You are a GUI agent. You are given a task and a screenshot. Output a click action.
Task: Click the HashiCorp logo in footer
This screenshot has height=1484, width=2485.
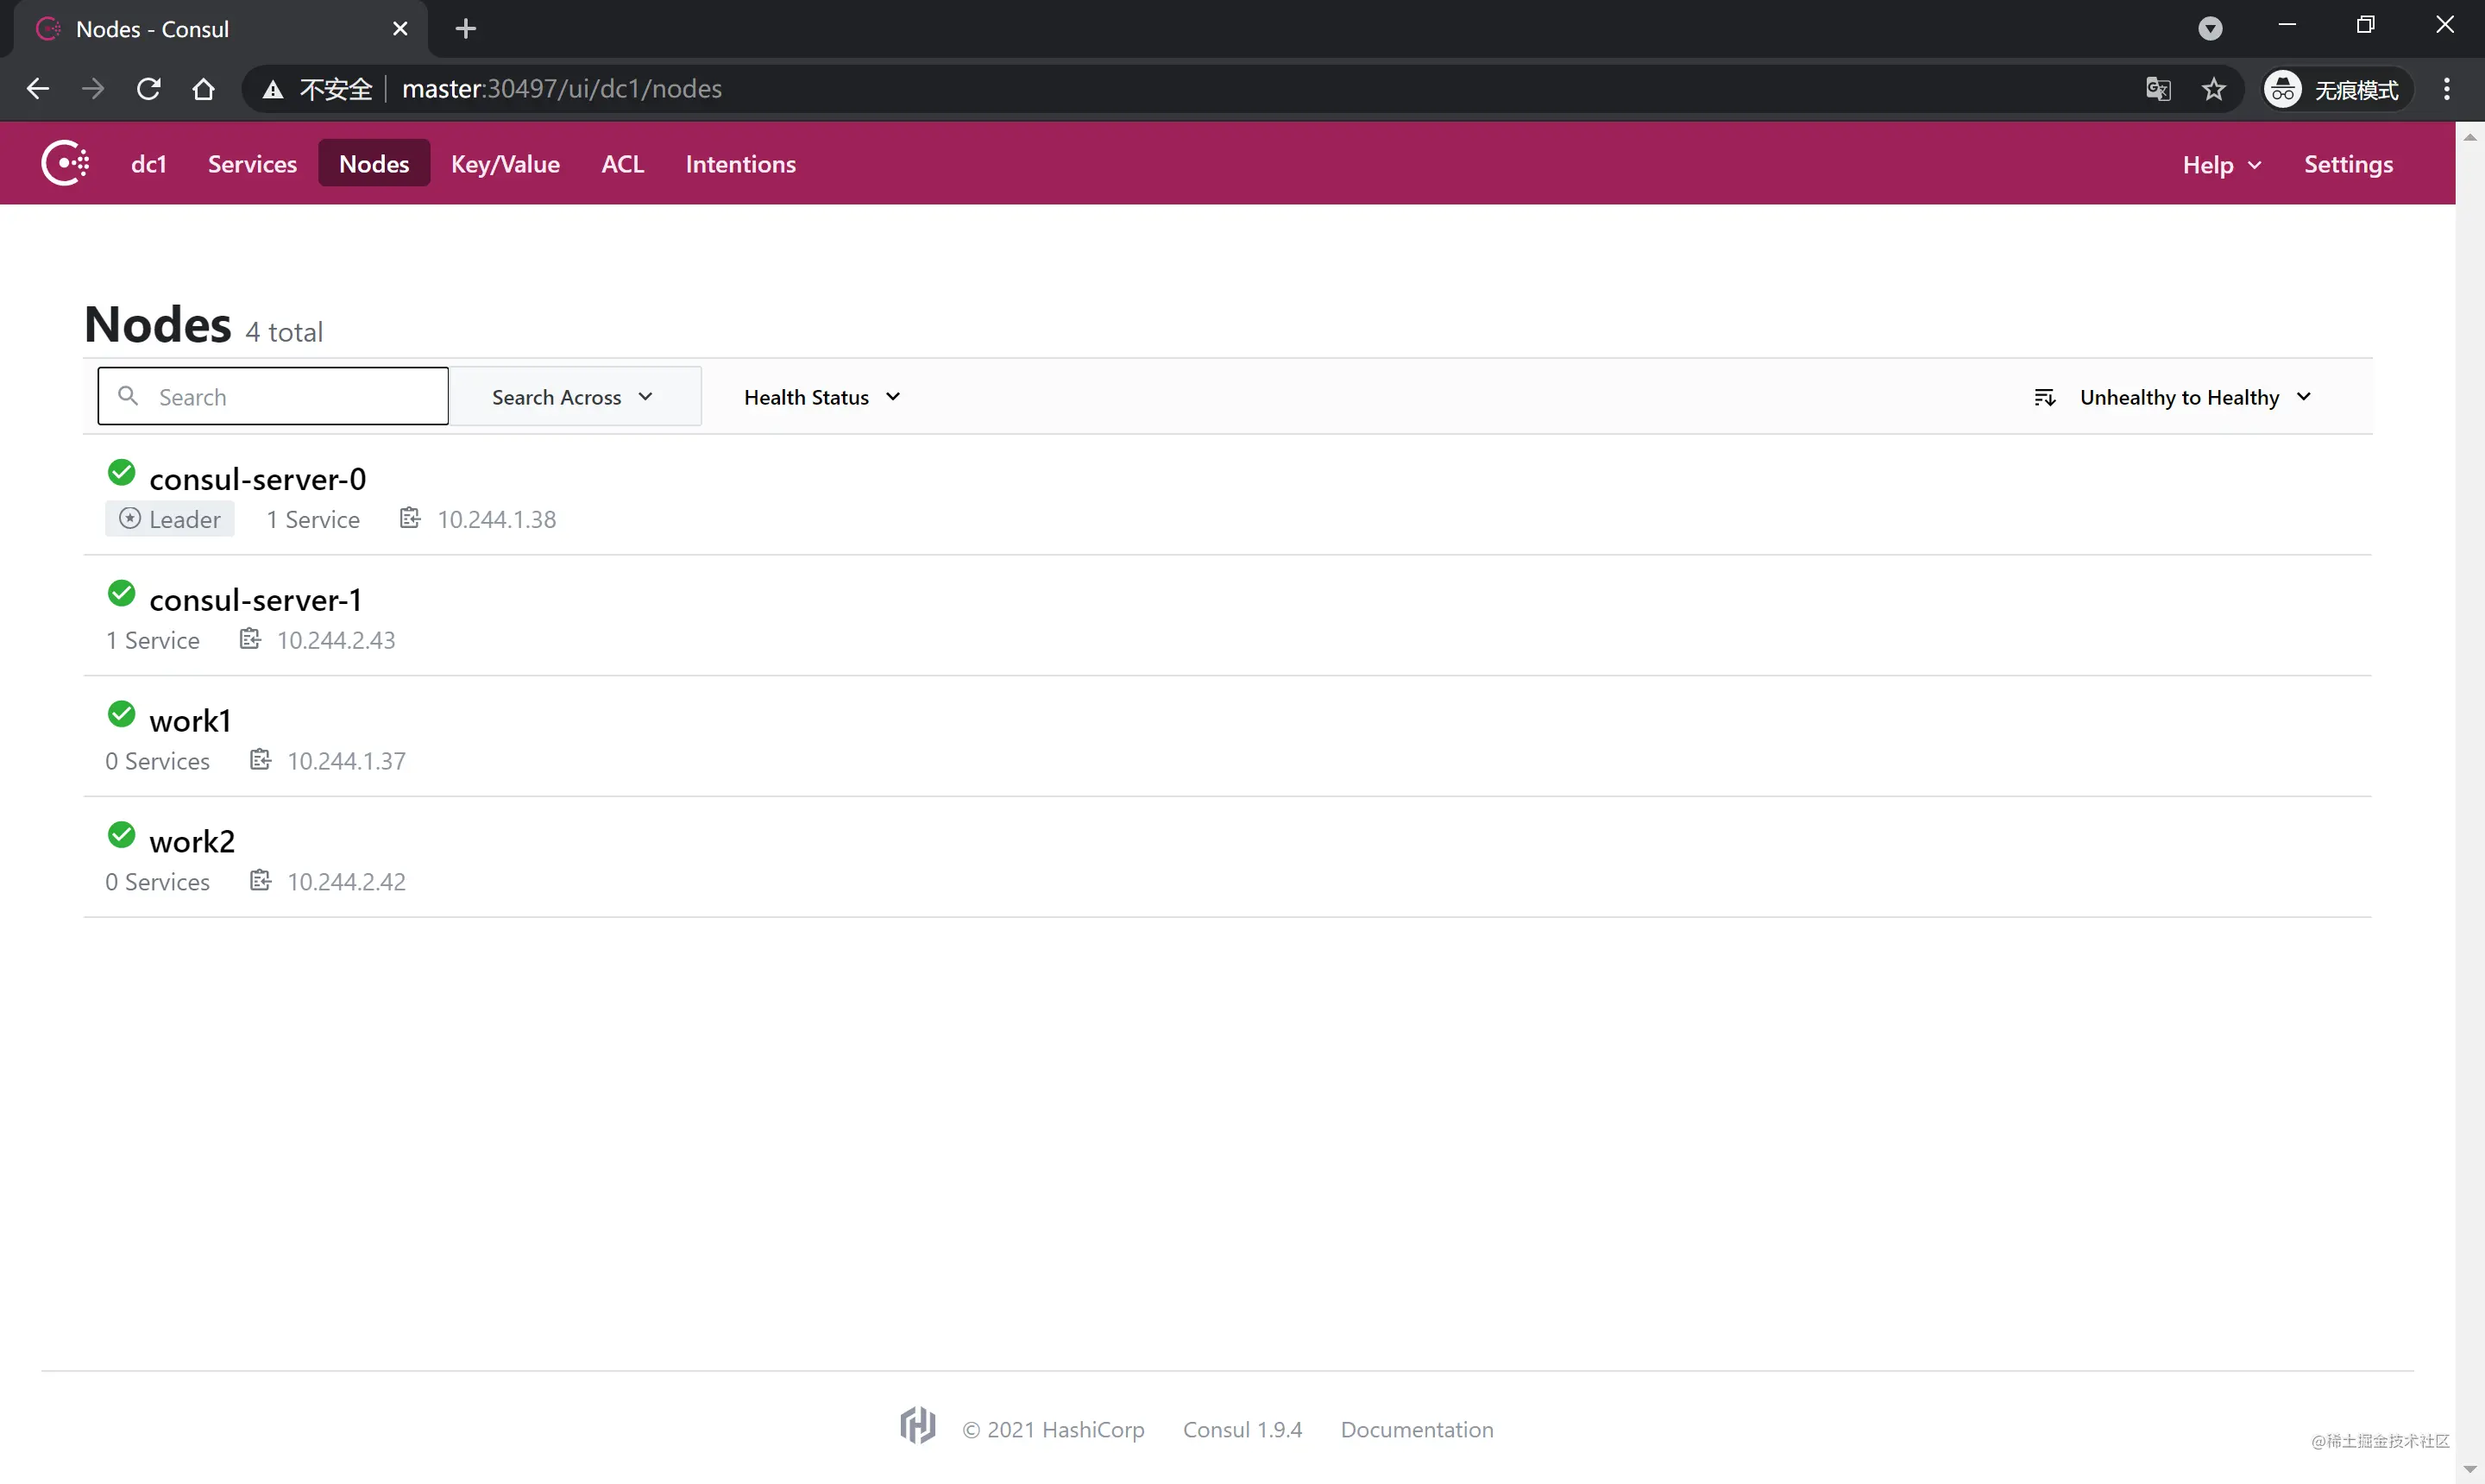(x=917, y=1426)
